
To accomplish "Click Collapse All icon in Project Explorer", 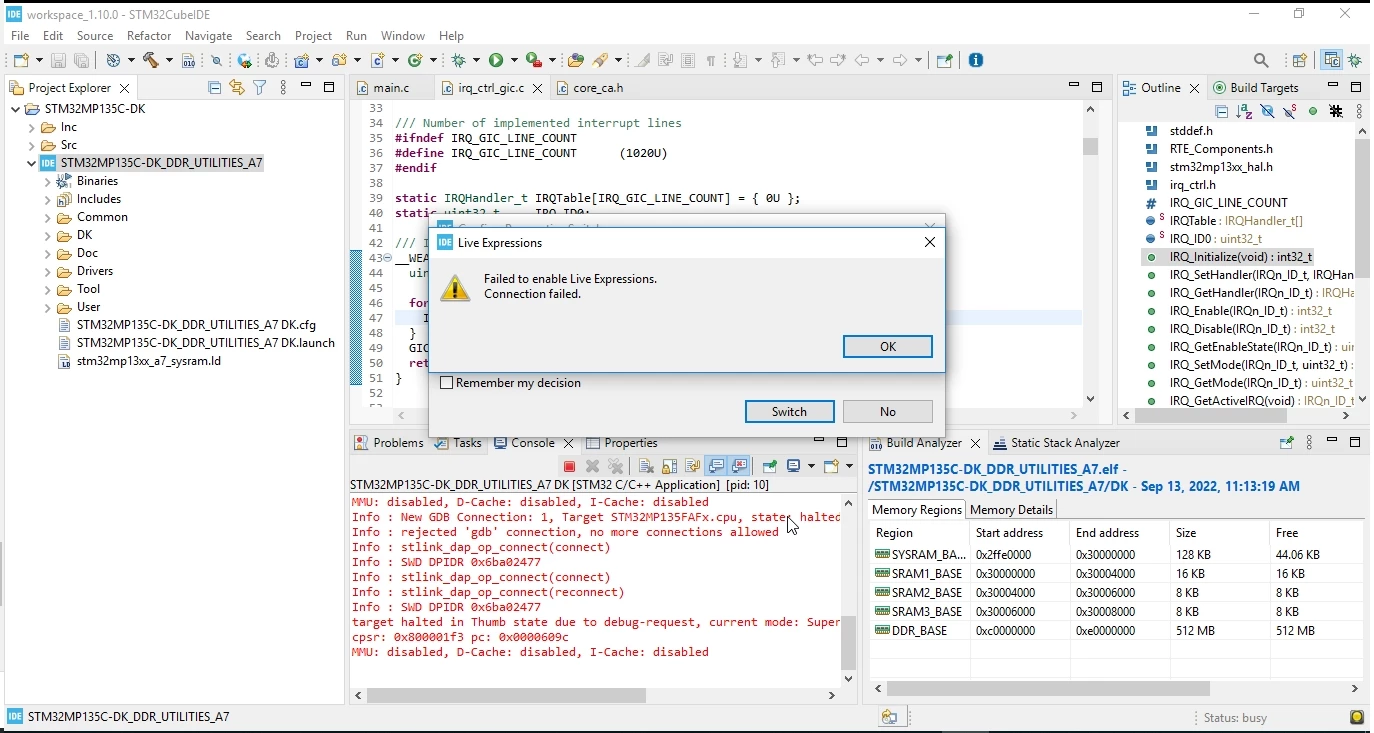I will coord(214,87).
